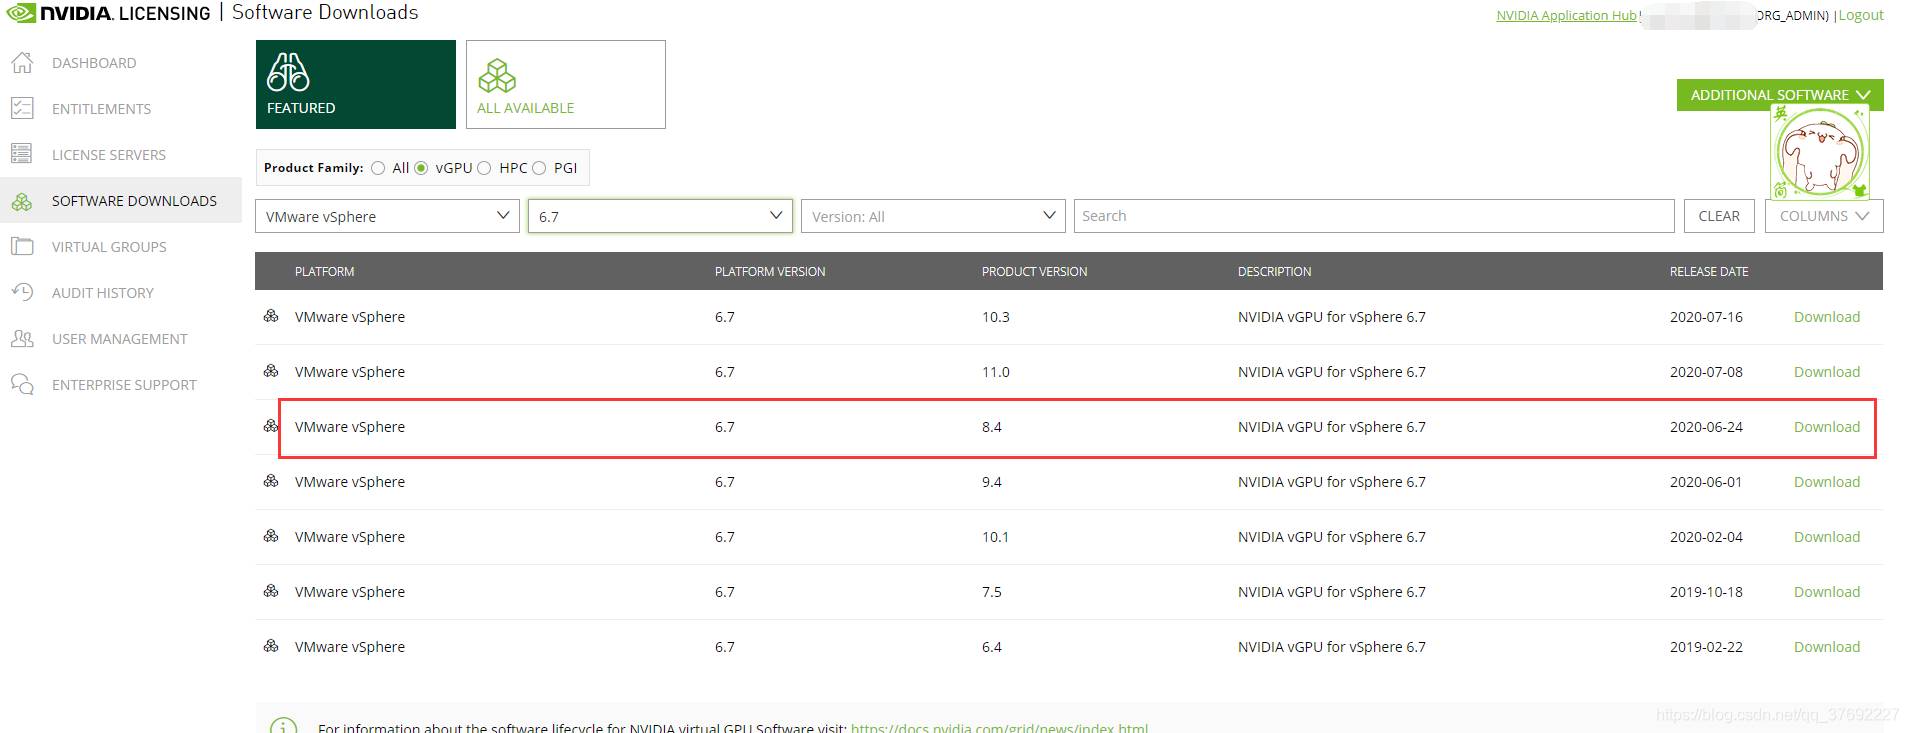Screen dimensions: 1909x733
Task: Download vGPU version 7.5
Action: coord(1827,592)
